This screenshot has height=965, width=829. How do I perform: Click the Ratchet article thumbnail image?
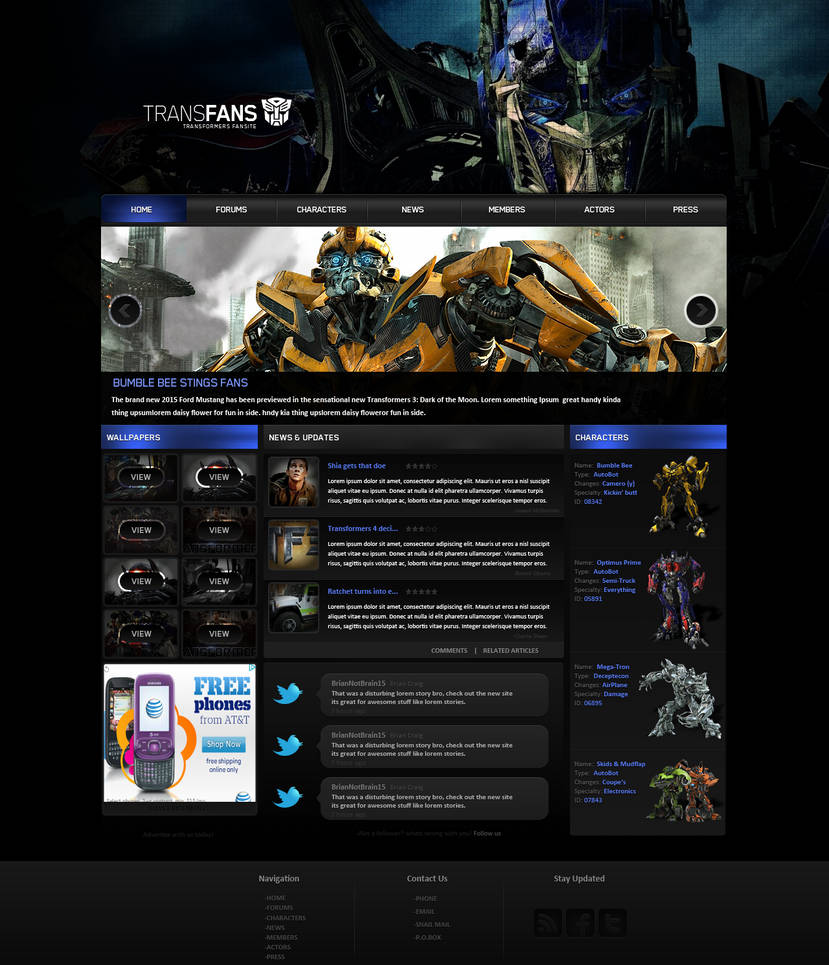[293, 608]
